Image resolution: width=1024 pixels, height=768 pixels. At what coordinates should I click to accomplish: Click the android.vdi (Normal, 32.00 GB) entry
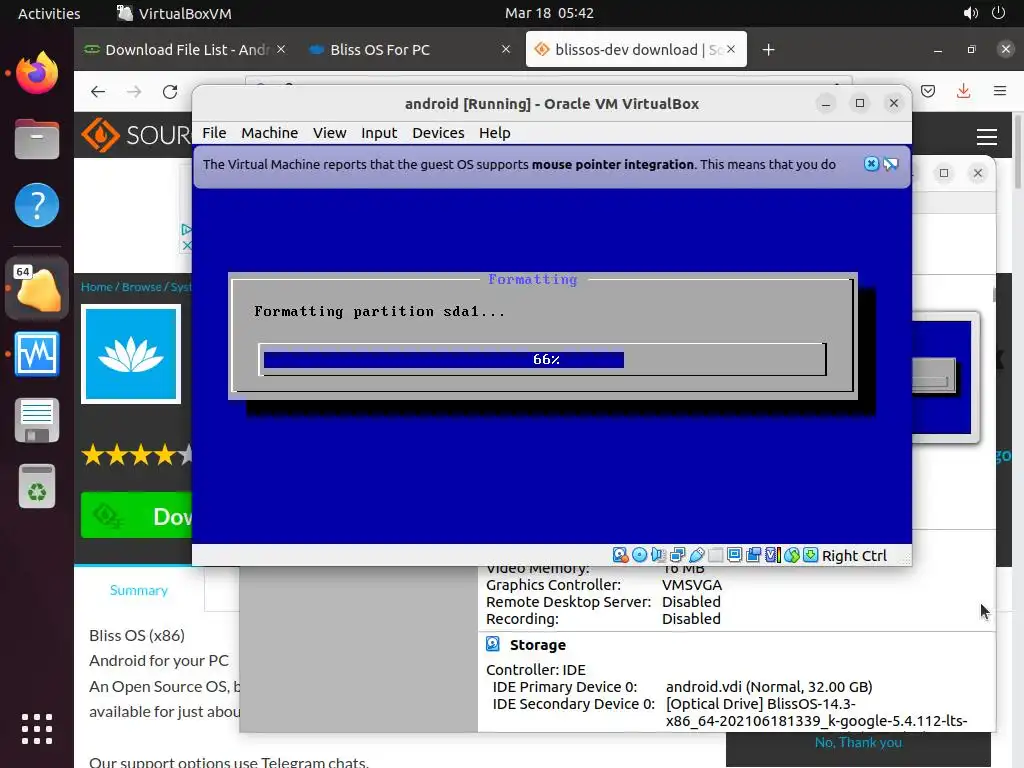coord(769,687)
